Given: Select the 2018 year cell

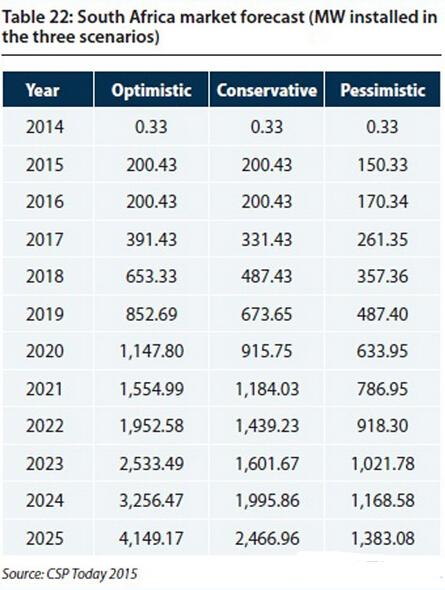Looking at the screenshot, I should pos(45,276).
